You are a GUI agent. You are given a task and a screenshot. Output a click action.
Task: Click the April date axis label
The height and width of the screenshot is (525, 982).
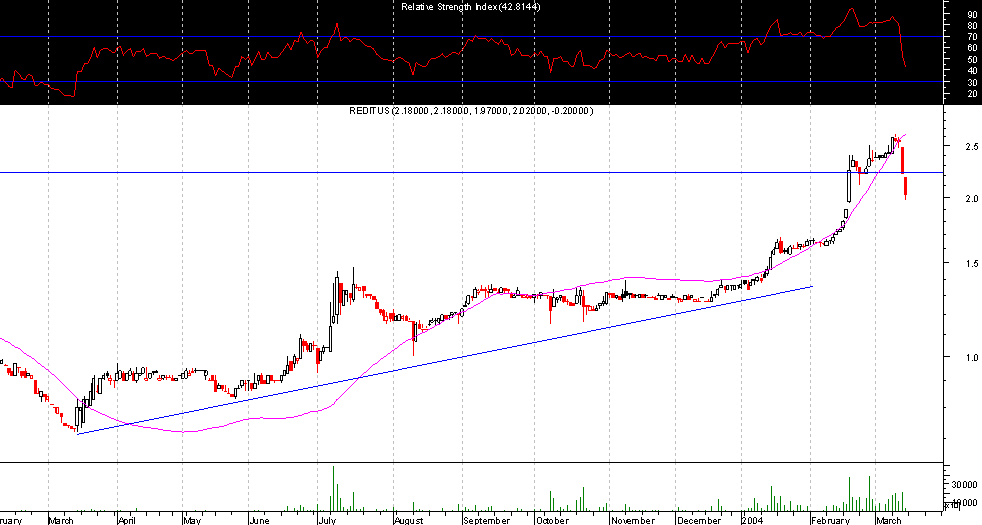tap(127, 520)
